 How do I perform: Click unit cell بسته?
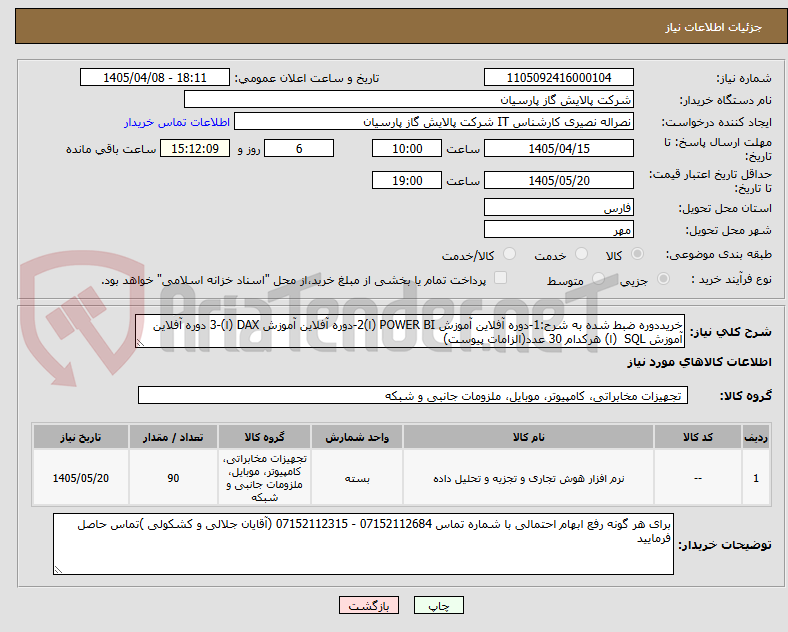coord(357,479)
